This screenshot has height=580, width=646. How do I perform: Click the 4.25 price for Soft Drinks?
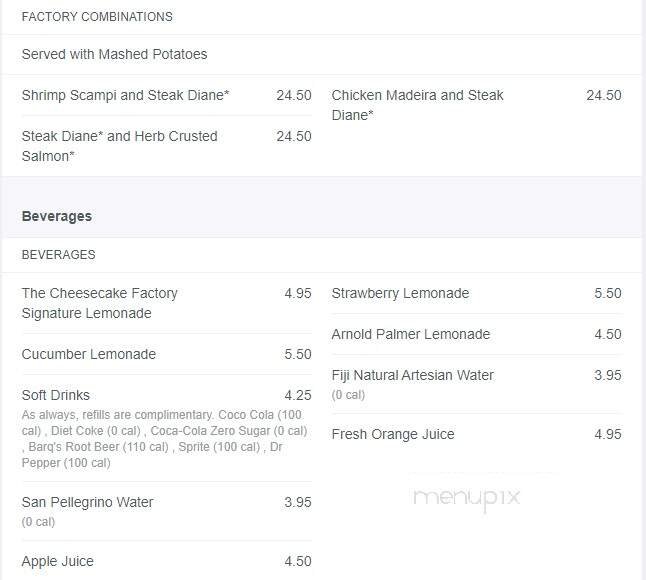(x=297, y=395)
